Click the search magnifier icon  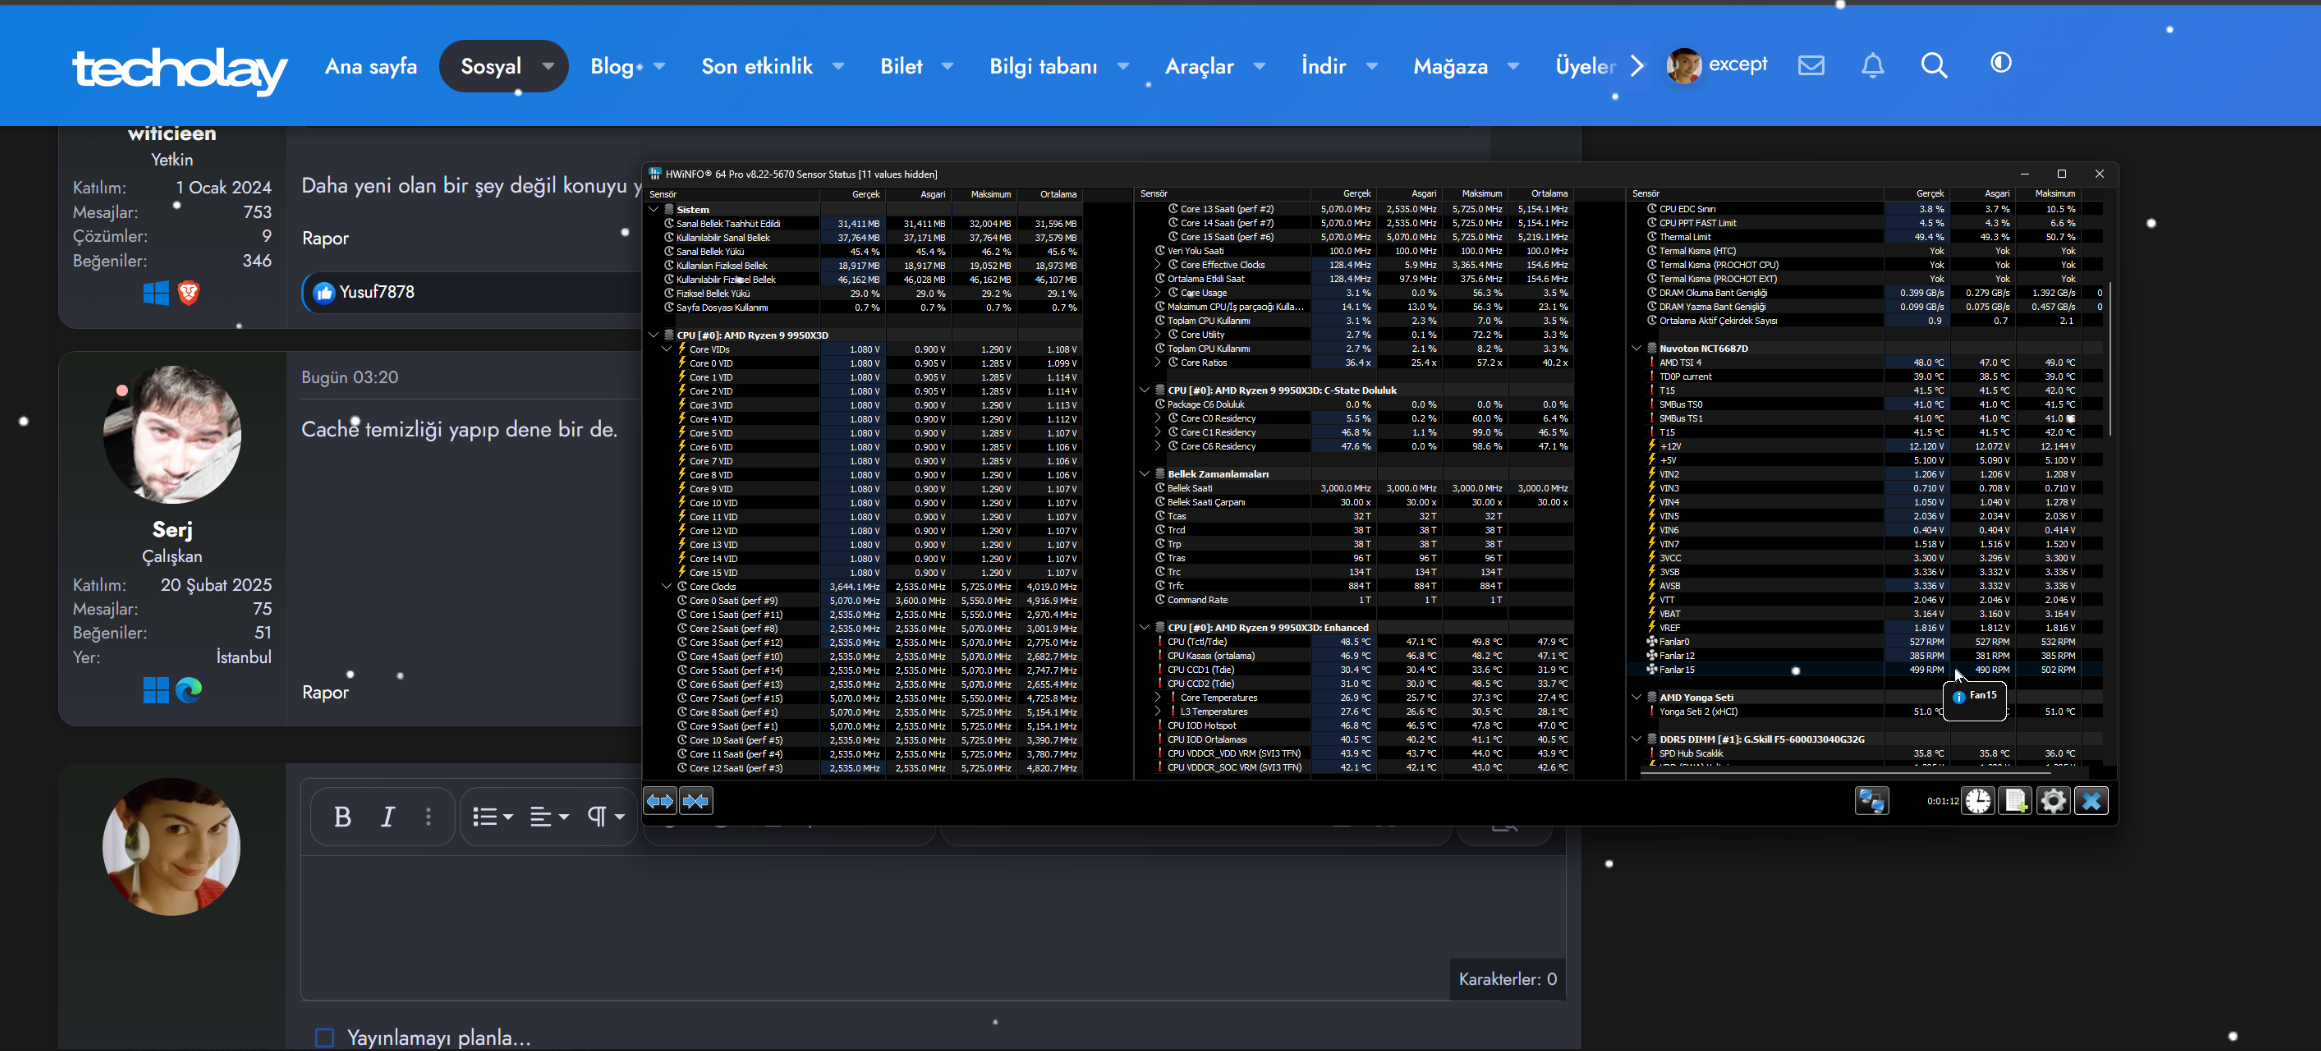(x=1934, y=65)
